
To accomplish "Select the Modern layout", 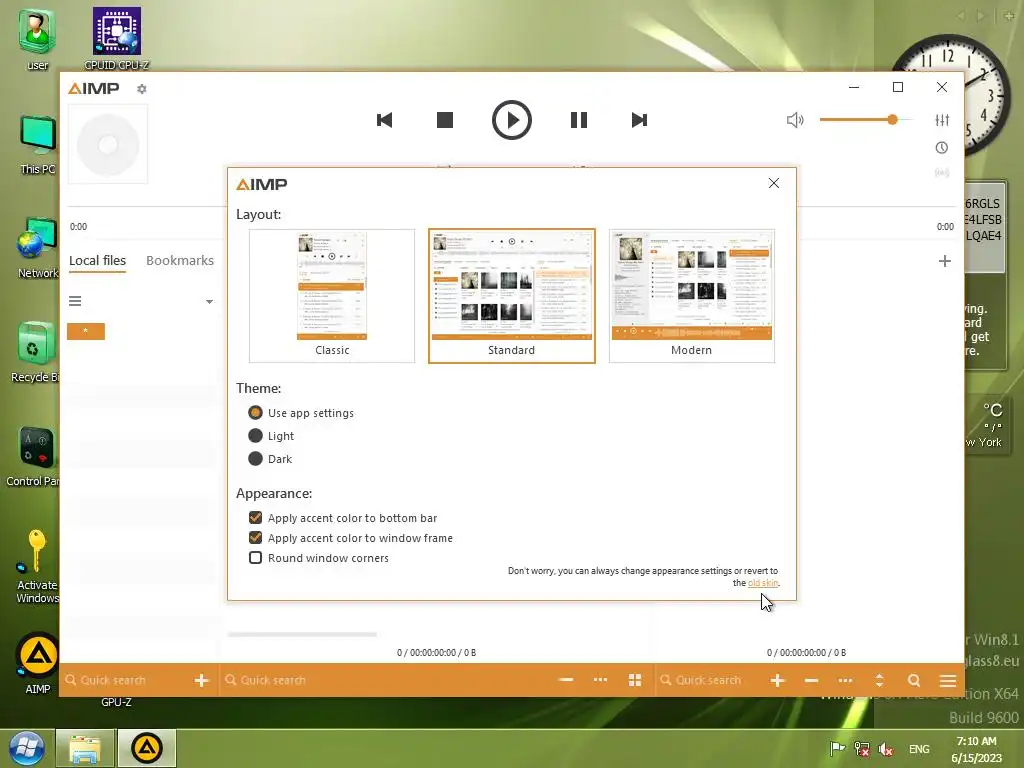I will (692, 295).
